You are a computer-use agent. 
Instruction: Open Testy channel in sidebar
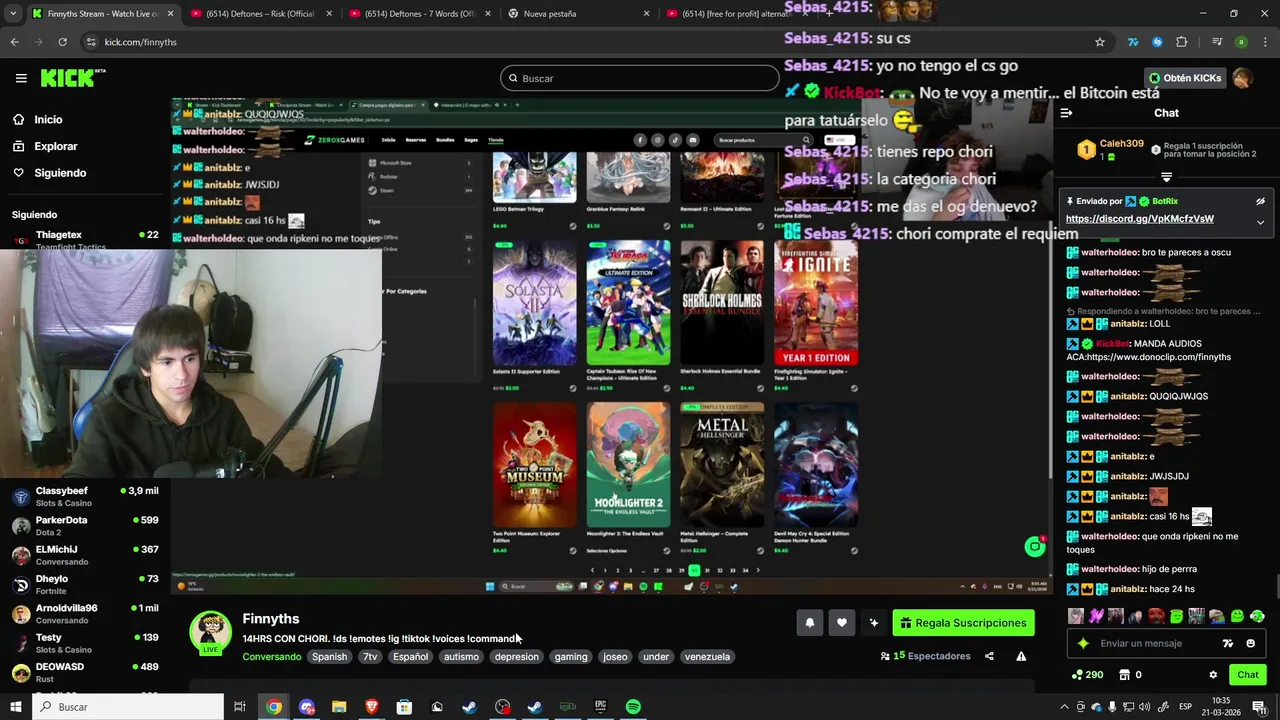85,643
